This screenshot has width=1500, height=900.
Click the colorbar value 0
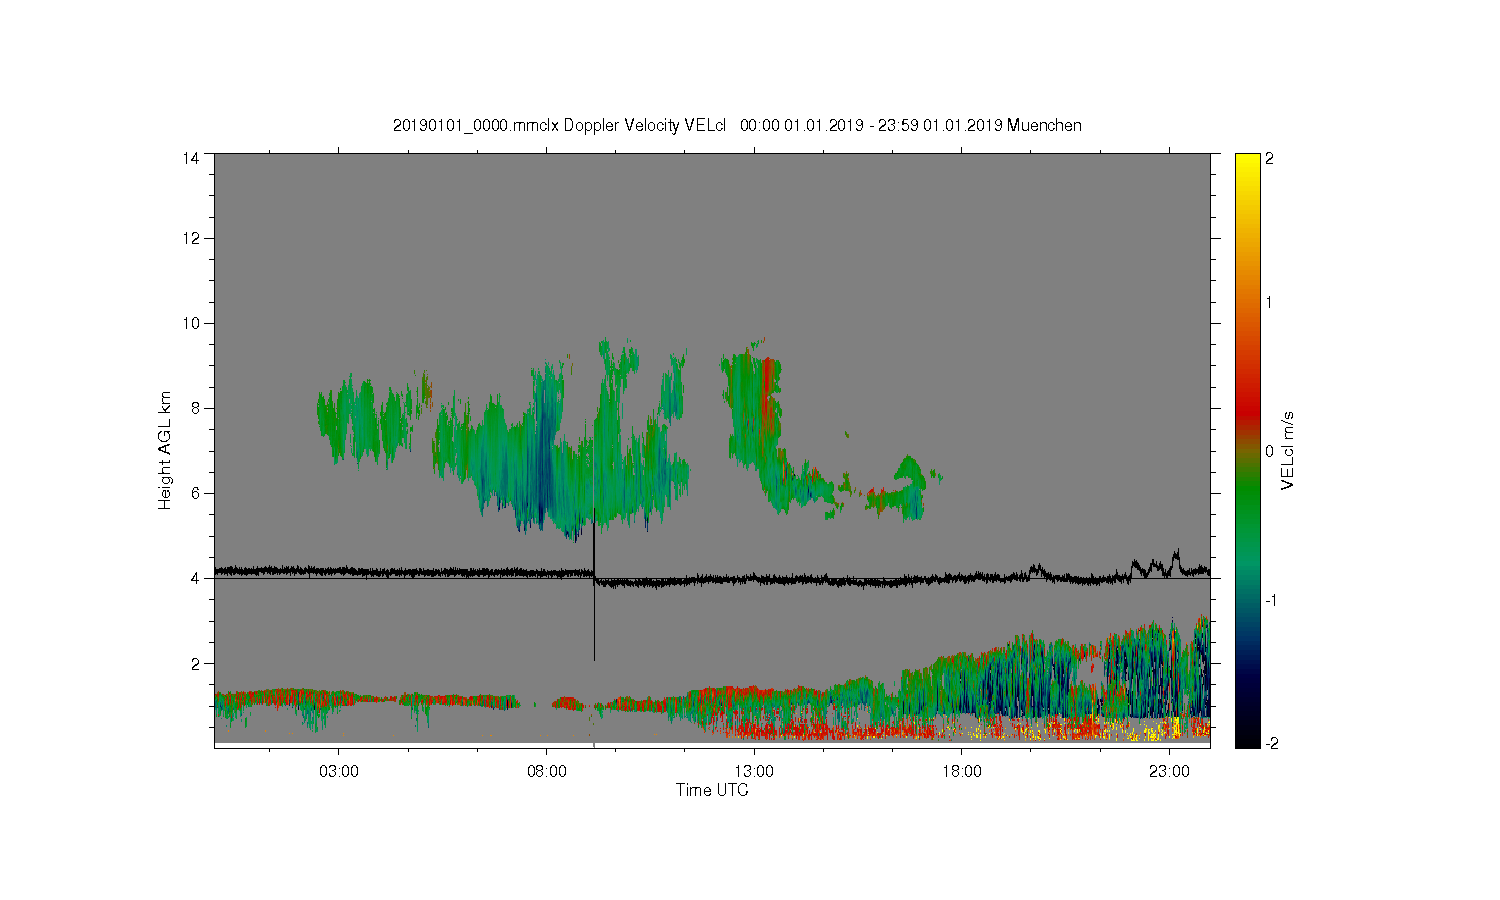click(x=1270, y=451)
